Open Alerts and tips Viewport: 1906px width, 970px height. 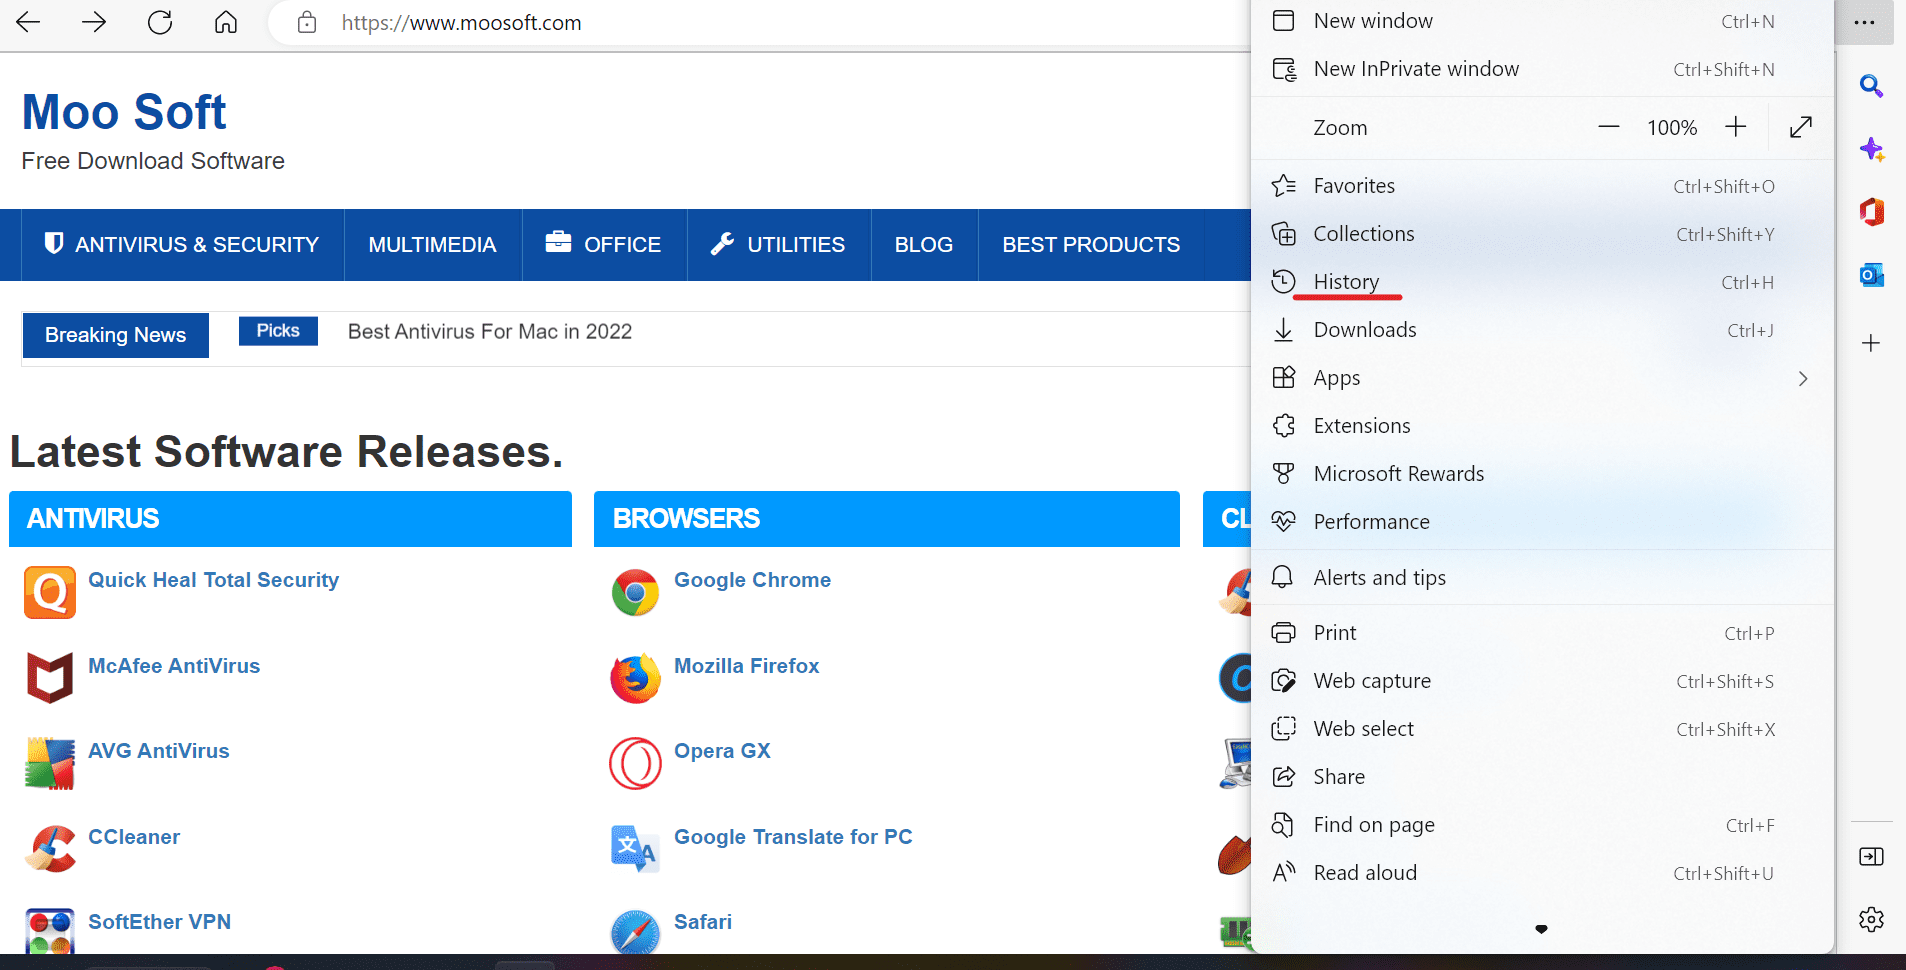pyautogui.click(x=1542, y=578)
